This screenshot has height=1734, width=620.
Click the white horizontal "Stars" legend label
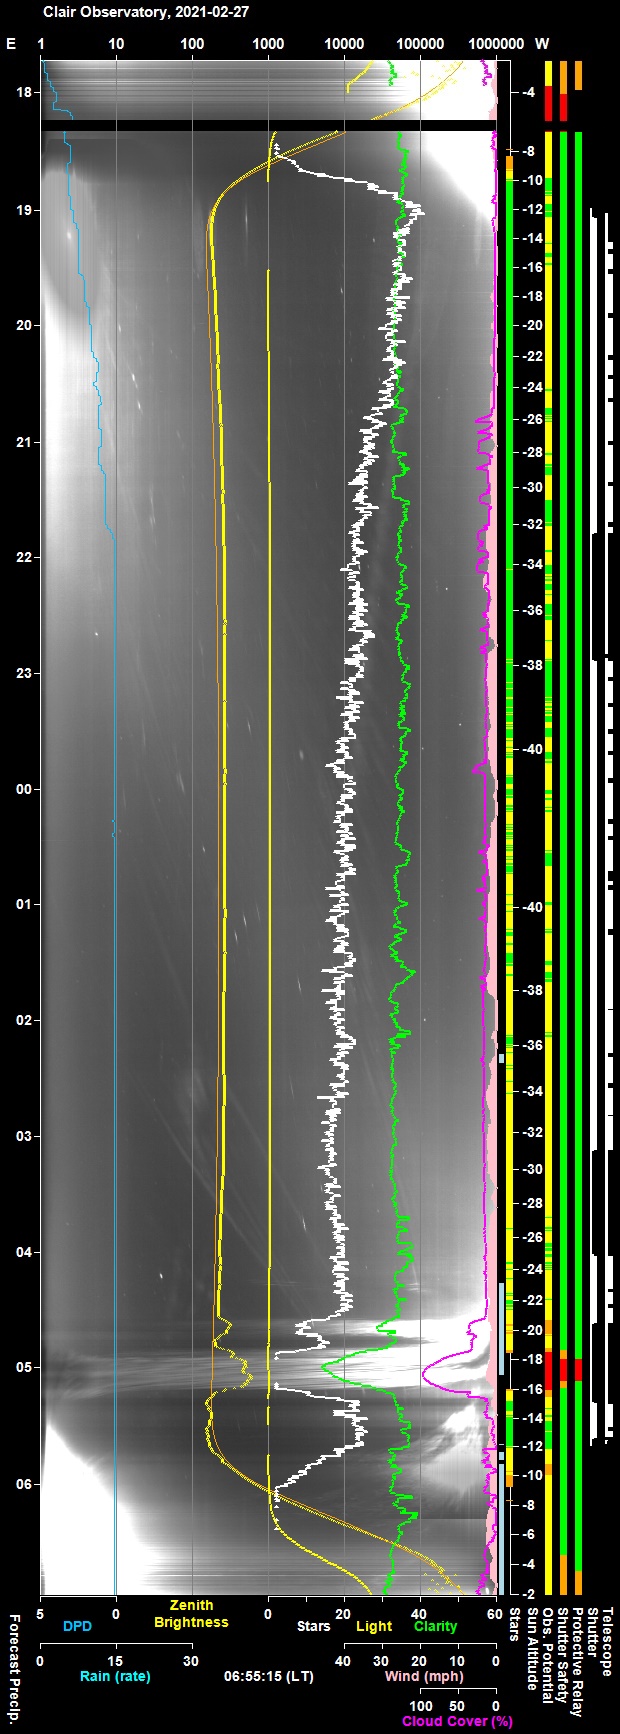[x=313, y=1627]
